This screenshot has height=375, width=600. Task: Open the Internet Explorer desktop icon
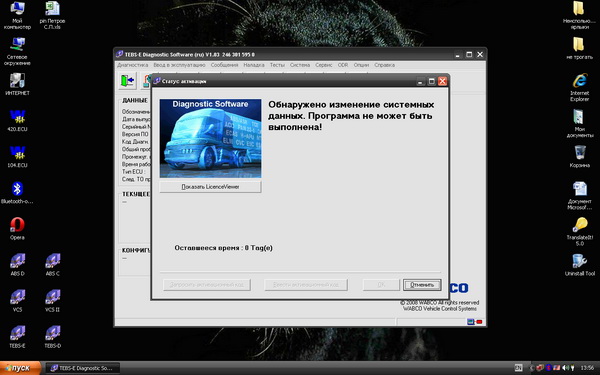pos(579,87)
